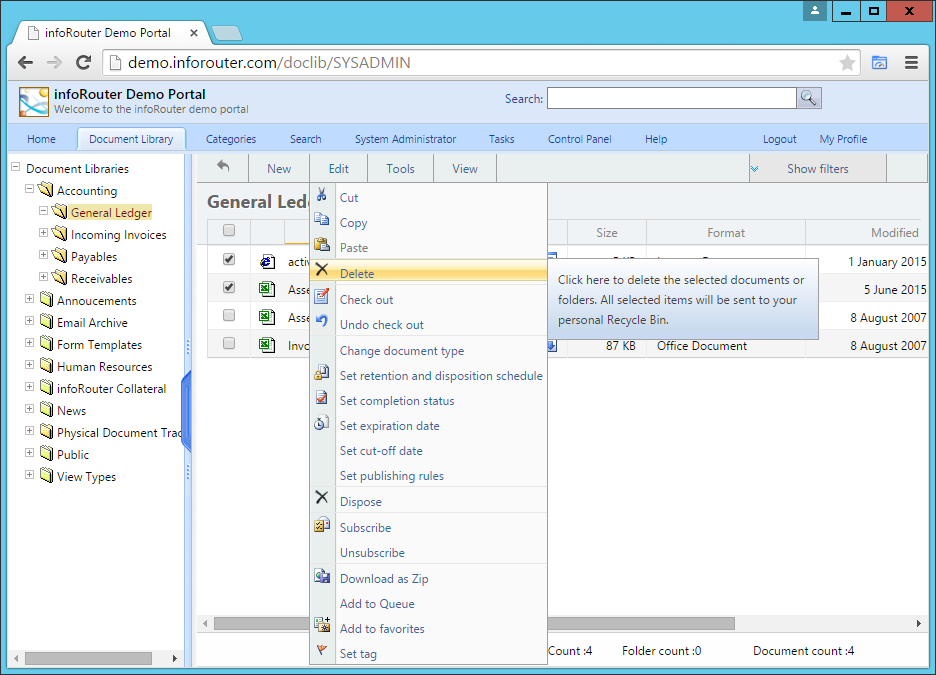The height and width of the screenshot is (675, 936).
Task: Click the Add to favorites star icon
Action: tap(322, 625)
